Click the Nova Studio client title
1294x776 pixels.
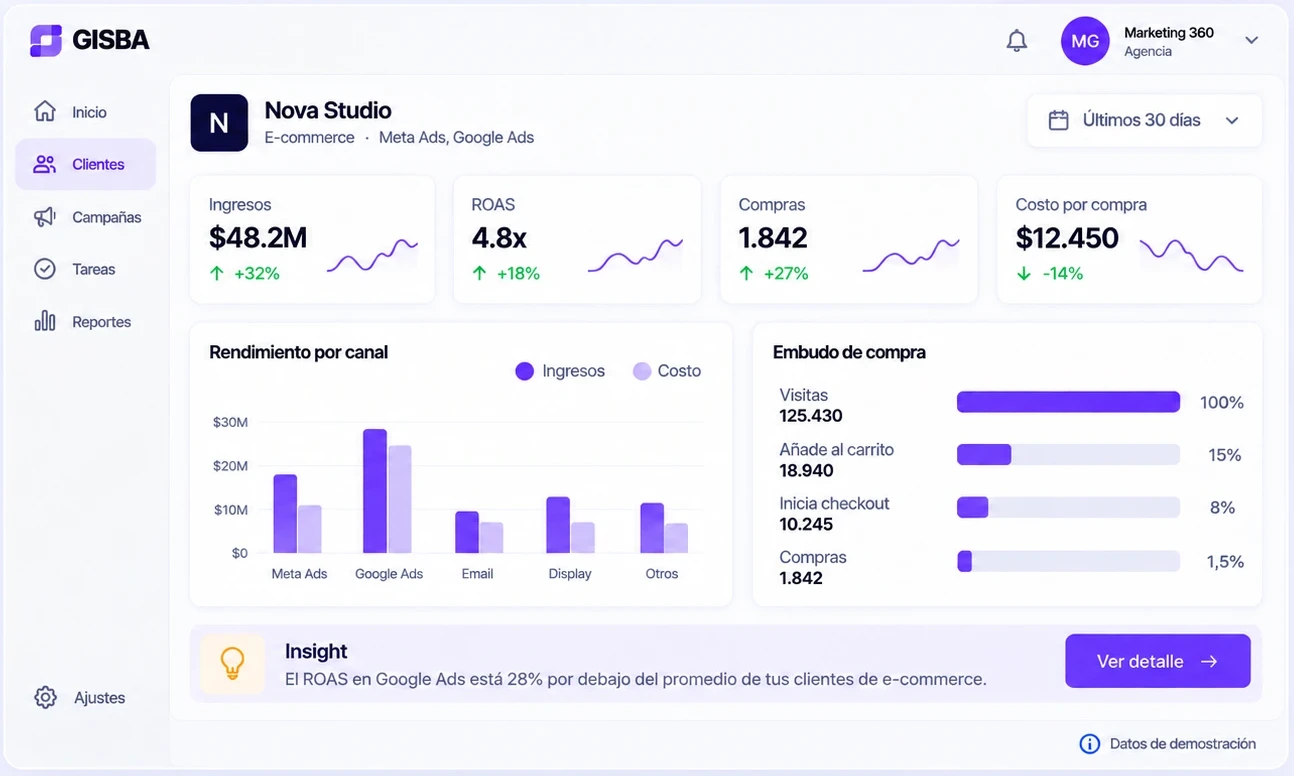pos(328,110)
